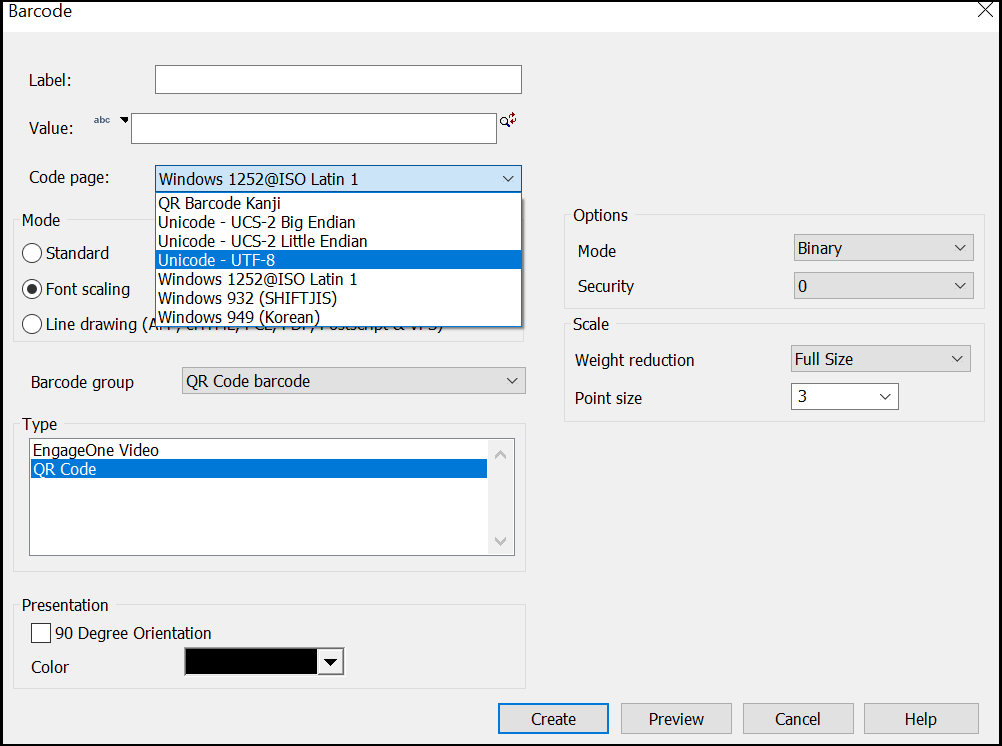The height and width of the screenshot is (746, 1002).
Task: Click the Create button
Action: [x=553, y=718]
